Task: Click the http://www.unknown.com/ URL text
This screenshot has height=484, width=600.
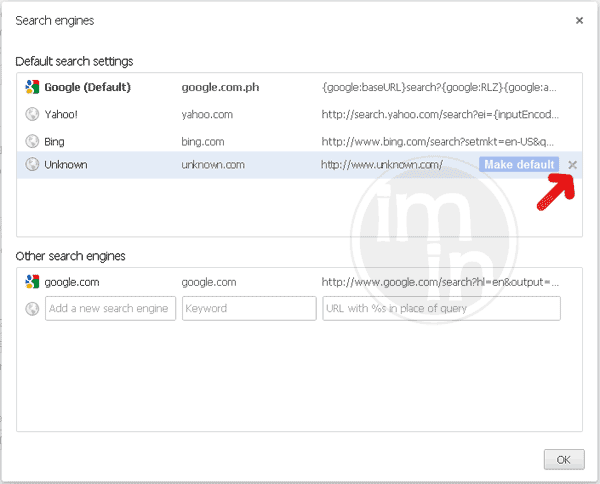Action: point(382,165)
